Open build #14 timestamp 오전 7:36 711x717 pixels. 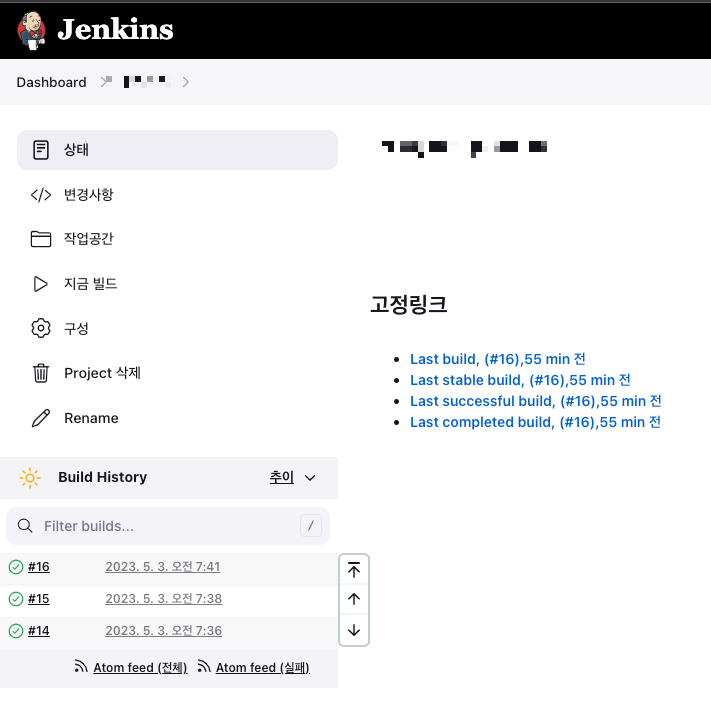click(x=164, y=631)
